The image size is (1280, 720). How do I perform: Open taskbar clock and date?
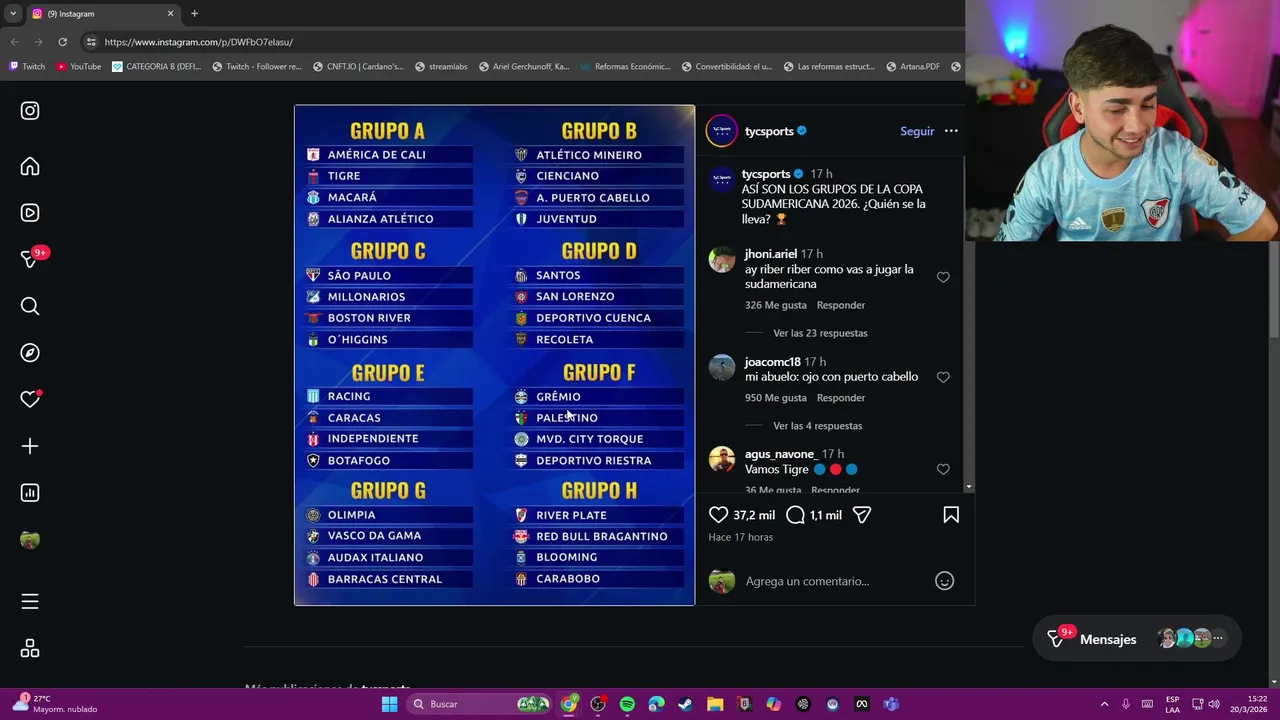(x=1251, y=704)
